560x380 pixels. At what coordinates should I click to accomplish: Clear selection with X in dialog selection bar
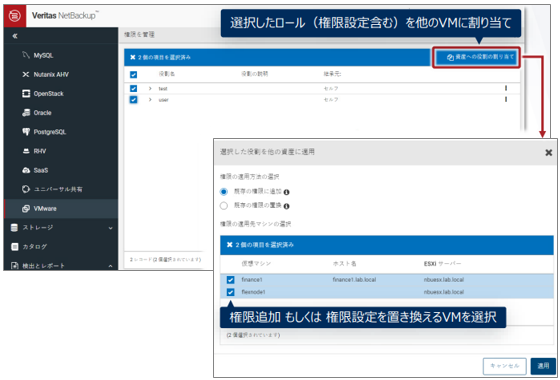[230, 245]
